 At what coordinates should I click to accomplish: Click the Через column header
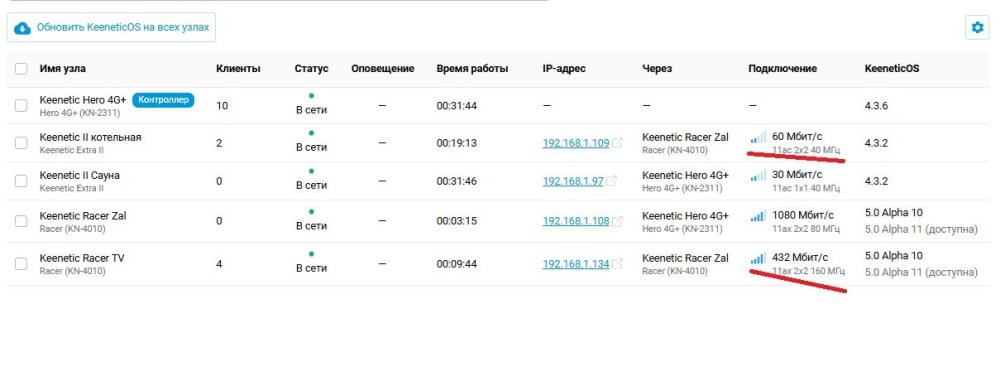coord(657,69)
